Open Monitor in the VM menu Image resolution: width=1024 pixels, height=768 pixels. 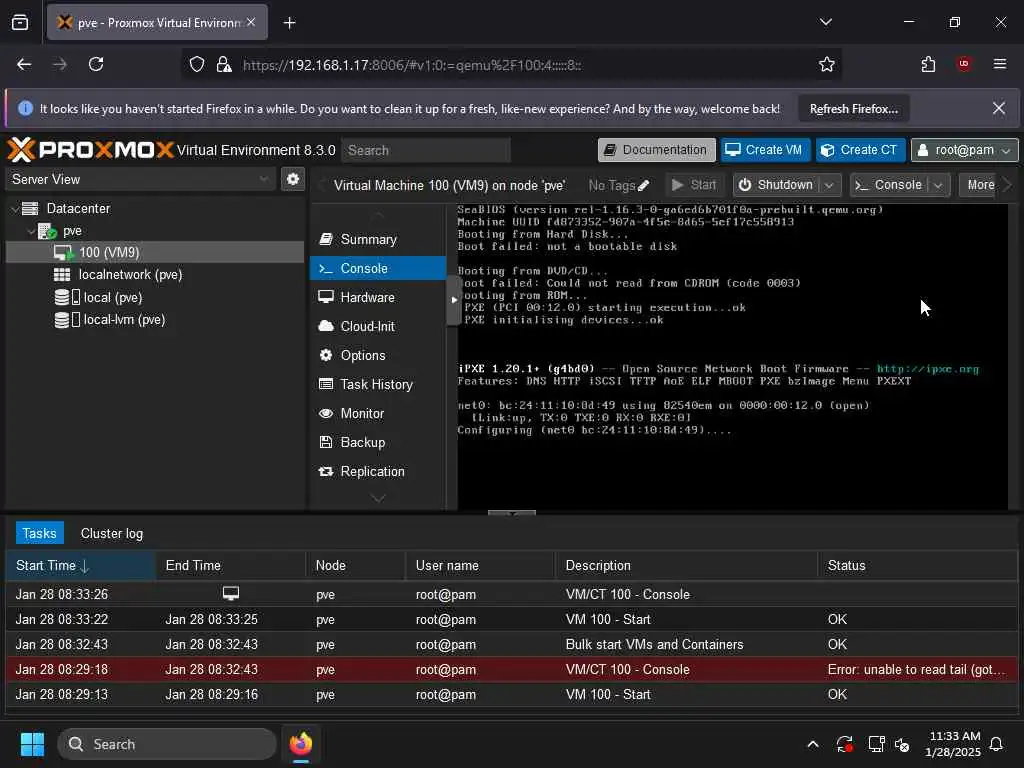[377, 413]
